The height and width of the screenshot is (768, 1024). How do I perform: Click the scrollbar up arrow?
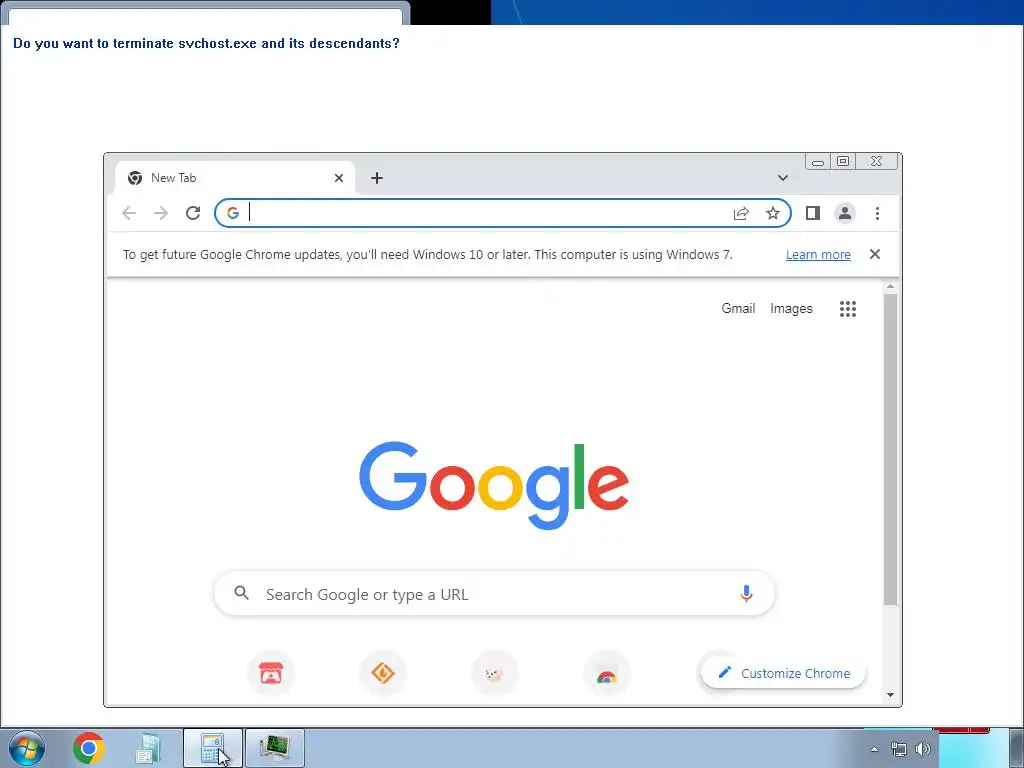890,286
